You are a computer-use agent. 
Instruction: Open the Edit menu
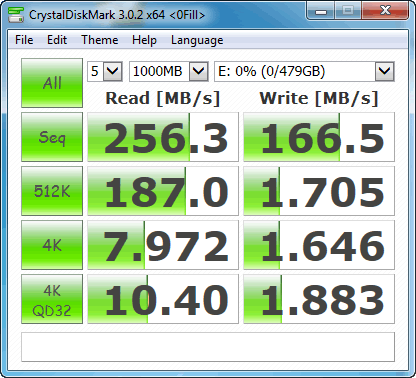pos(57,40)
